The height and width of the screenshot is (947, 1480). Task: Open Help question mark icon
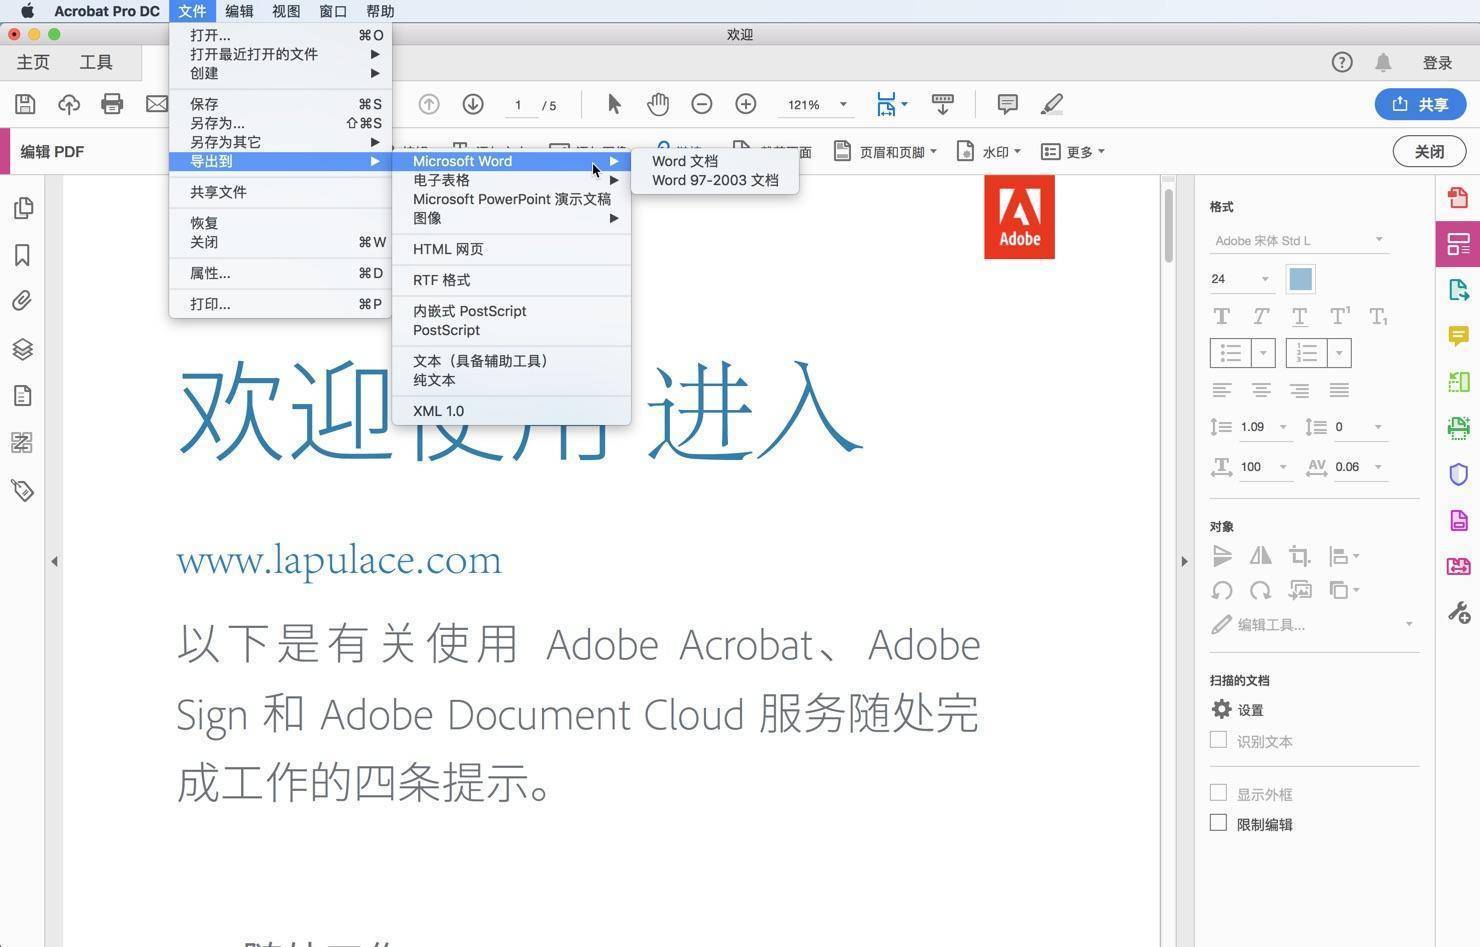[x=1342, y=62]
